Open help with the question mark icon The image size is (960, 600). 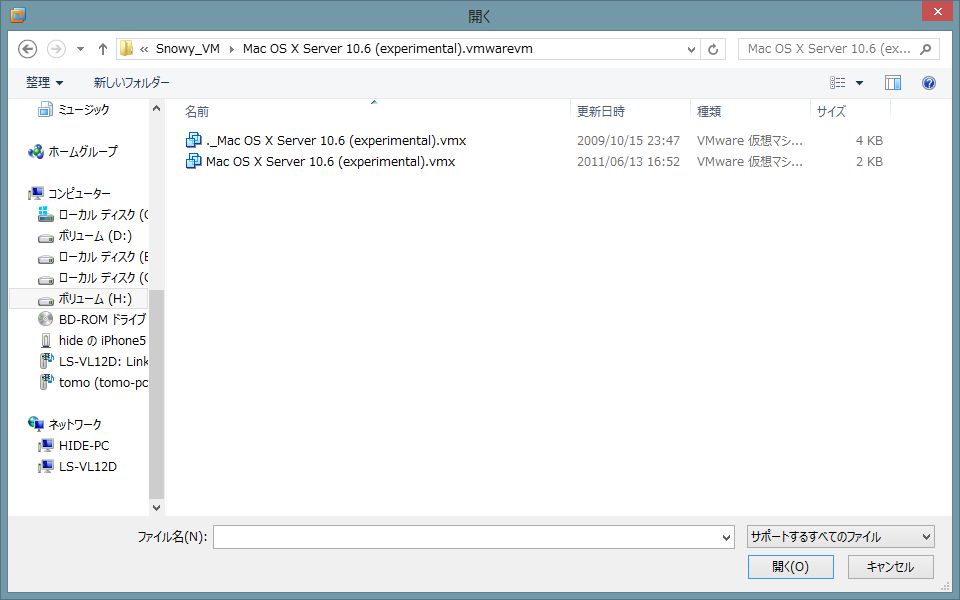click(929, 83)
